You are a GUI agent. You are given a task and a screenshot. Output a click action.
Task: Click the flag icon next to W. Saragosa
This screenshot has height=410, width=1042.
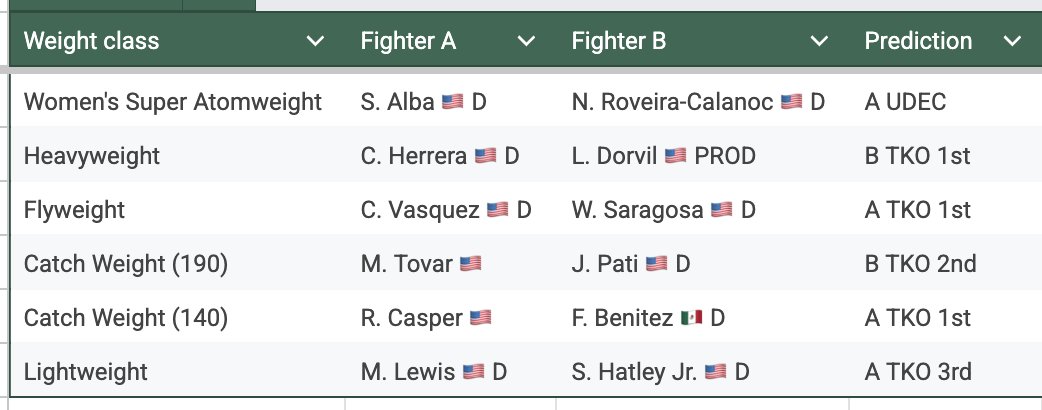pos(722,210)
